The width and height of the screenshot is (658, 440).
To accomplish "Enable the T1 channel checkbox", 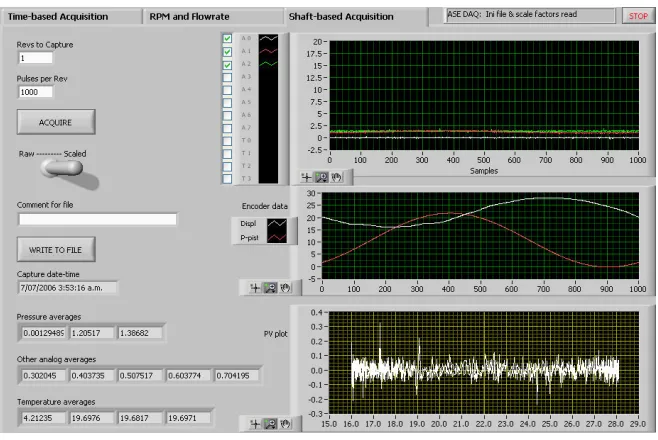I will pos(227,154).
